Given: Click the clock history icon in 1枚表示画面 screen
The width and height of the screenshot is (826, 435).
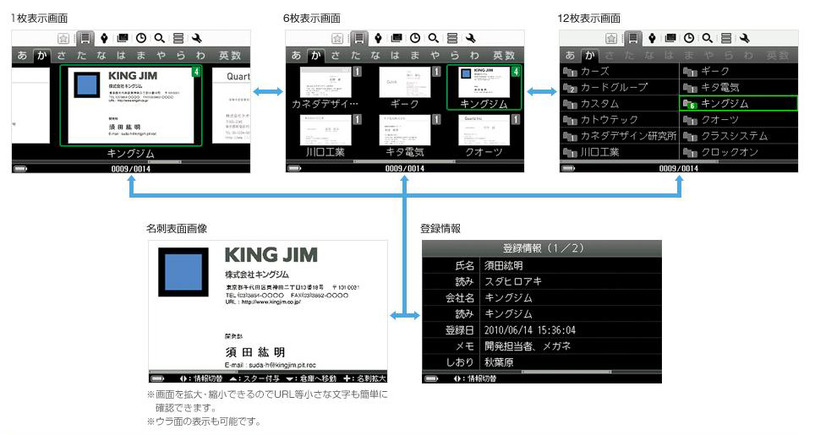Looking at the screenshot, I should point(141,38).
